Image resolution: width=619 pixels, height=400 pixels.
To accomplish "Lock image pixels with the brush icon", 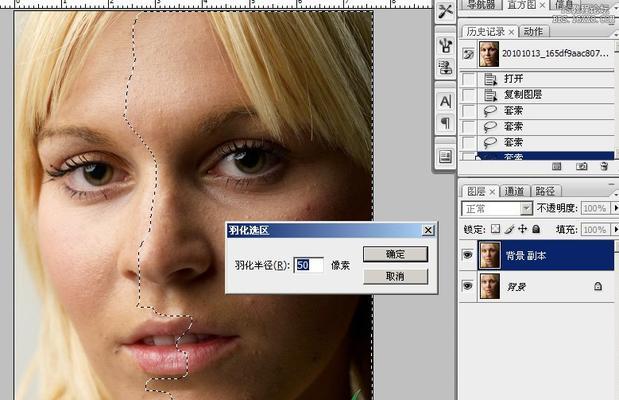I will tap(509, 229).
